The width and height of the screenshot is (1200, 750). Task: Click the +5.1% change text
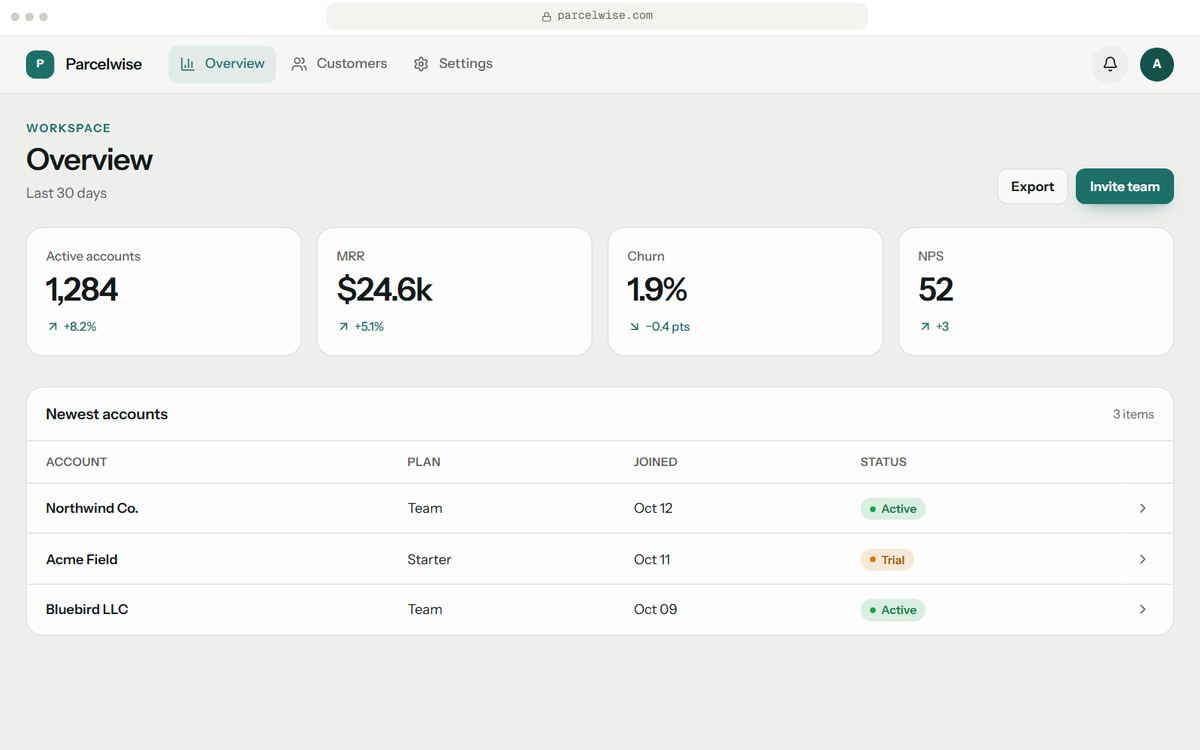coord(369,327)
